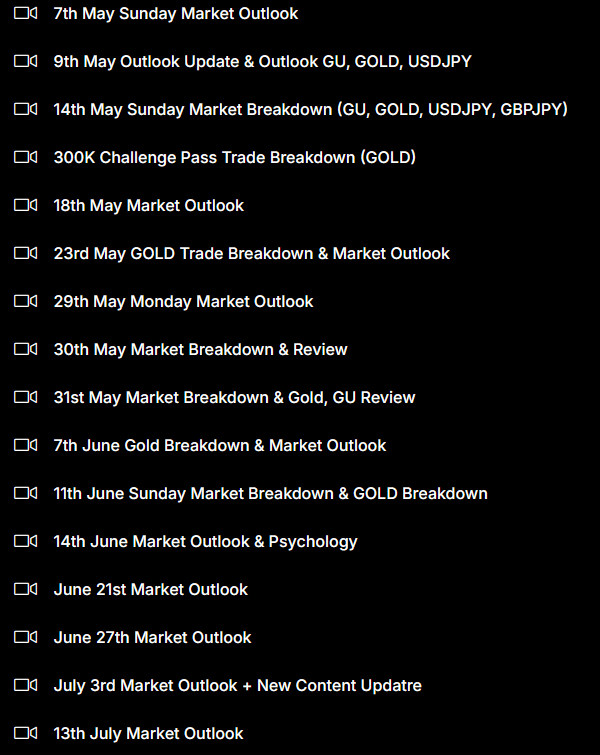The height and width of the screenshot is (755, 600).
Task: Click video icon for 14th June Market Outlook & Psychology
Action: (25, 542)
